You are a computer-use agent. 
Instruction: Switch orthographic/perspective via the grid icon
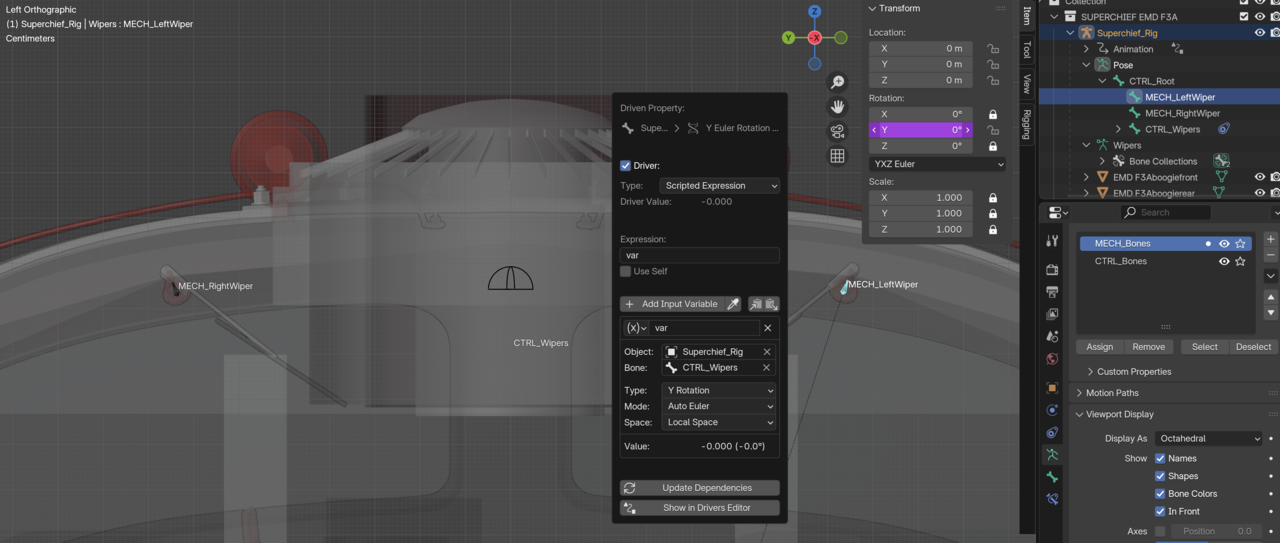coord(838,156)
